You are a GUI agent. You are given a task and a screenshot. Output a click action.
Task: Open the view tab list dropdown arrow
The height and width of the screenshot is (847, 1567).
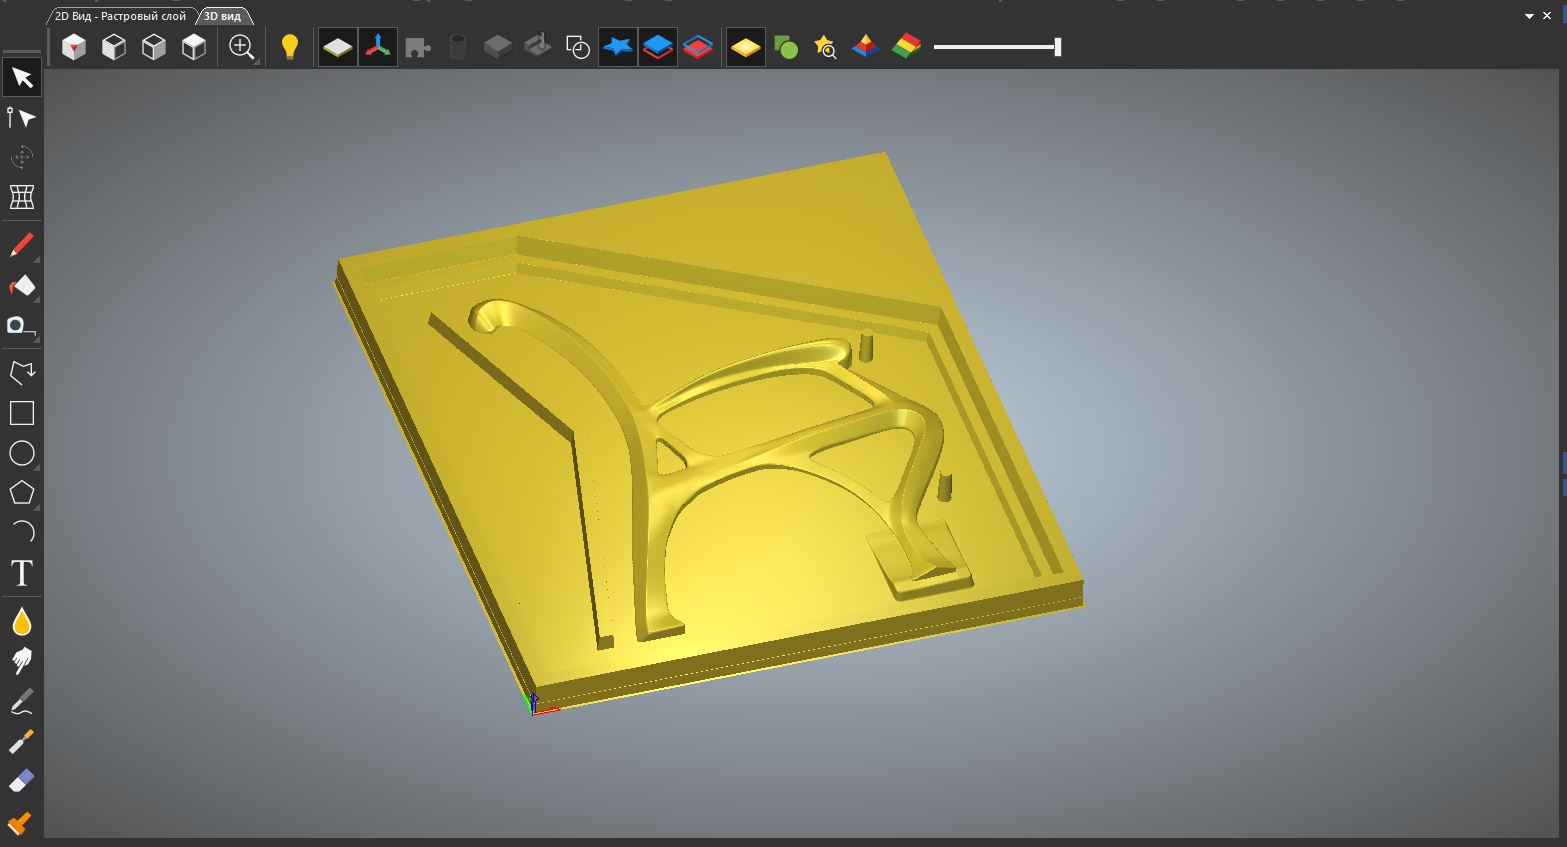pos(1529,16)
